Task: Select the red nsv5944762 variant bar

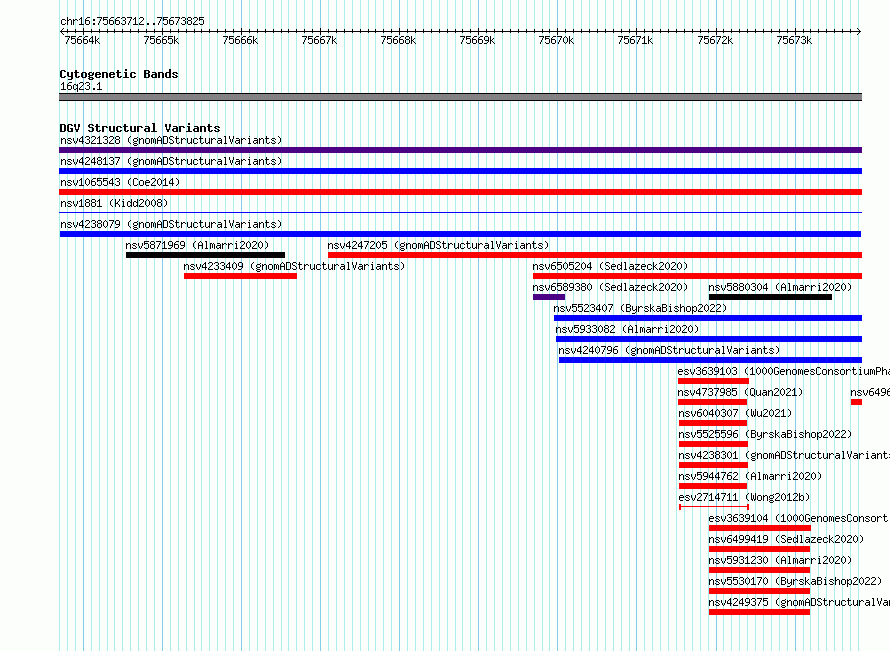Action: (713, 486)
